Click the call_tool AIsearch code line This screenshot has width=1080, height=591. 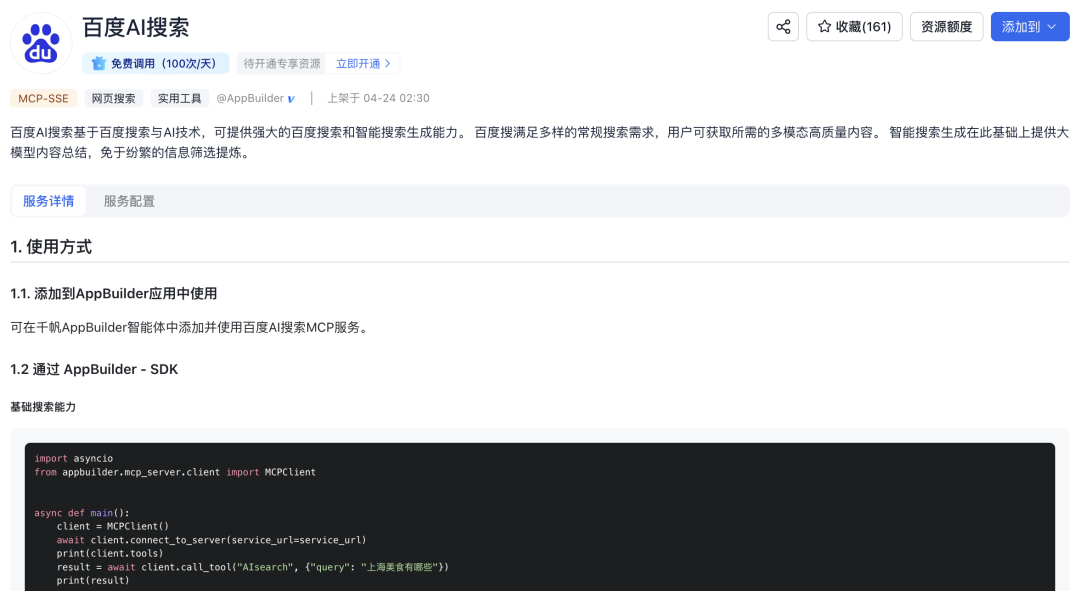click(x=253, y=567)
